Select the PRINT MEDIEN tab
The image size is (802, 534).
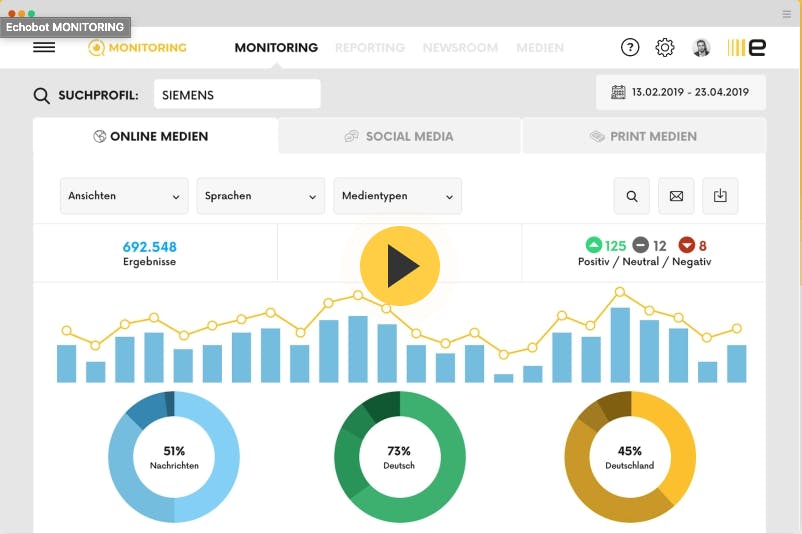(644, 136)
